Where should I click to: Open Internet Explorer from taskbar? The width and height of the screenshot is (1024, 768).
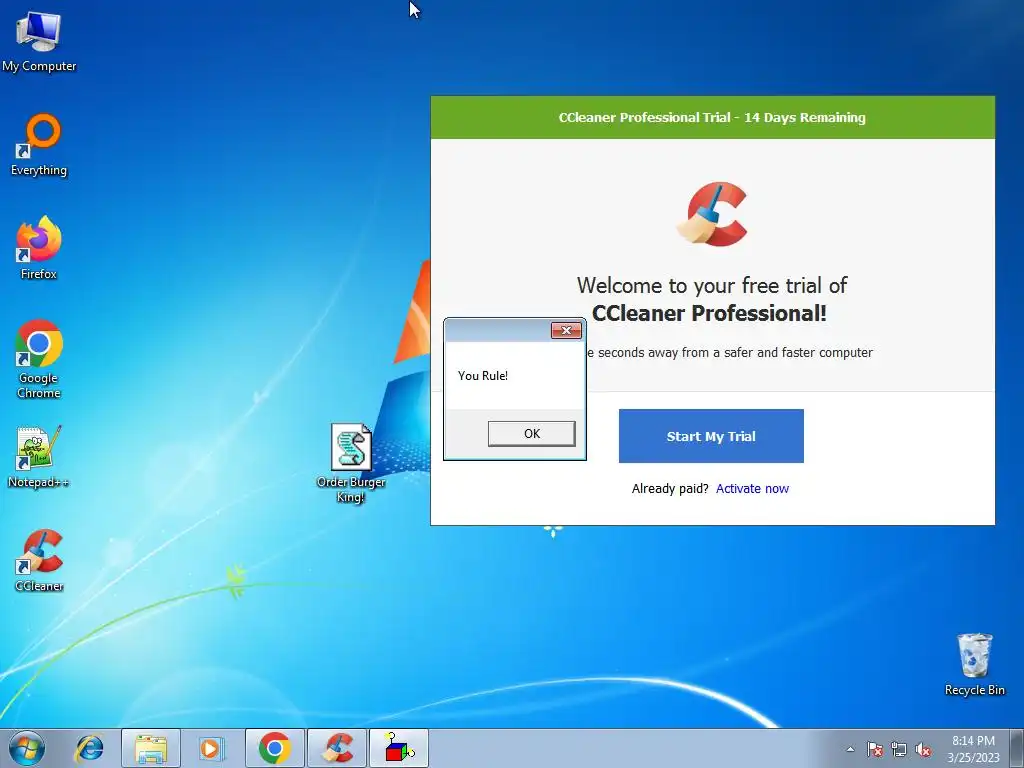click(89, 748)
